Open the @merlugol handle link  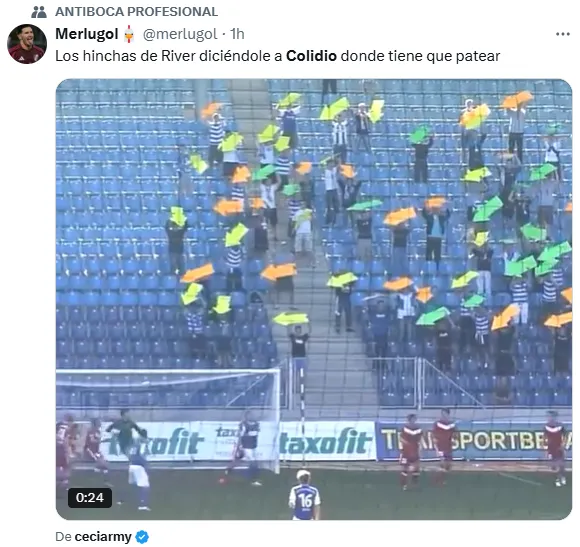tap(180, 34)
